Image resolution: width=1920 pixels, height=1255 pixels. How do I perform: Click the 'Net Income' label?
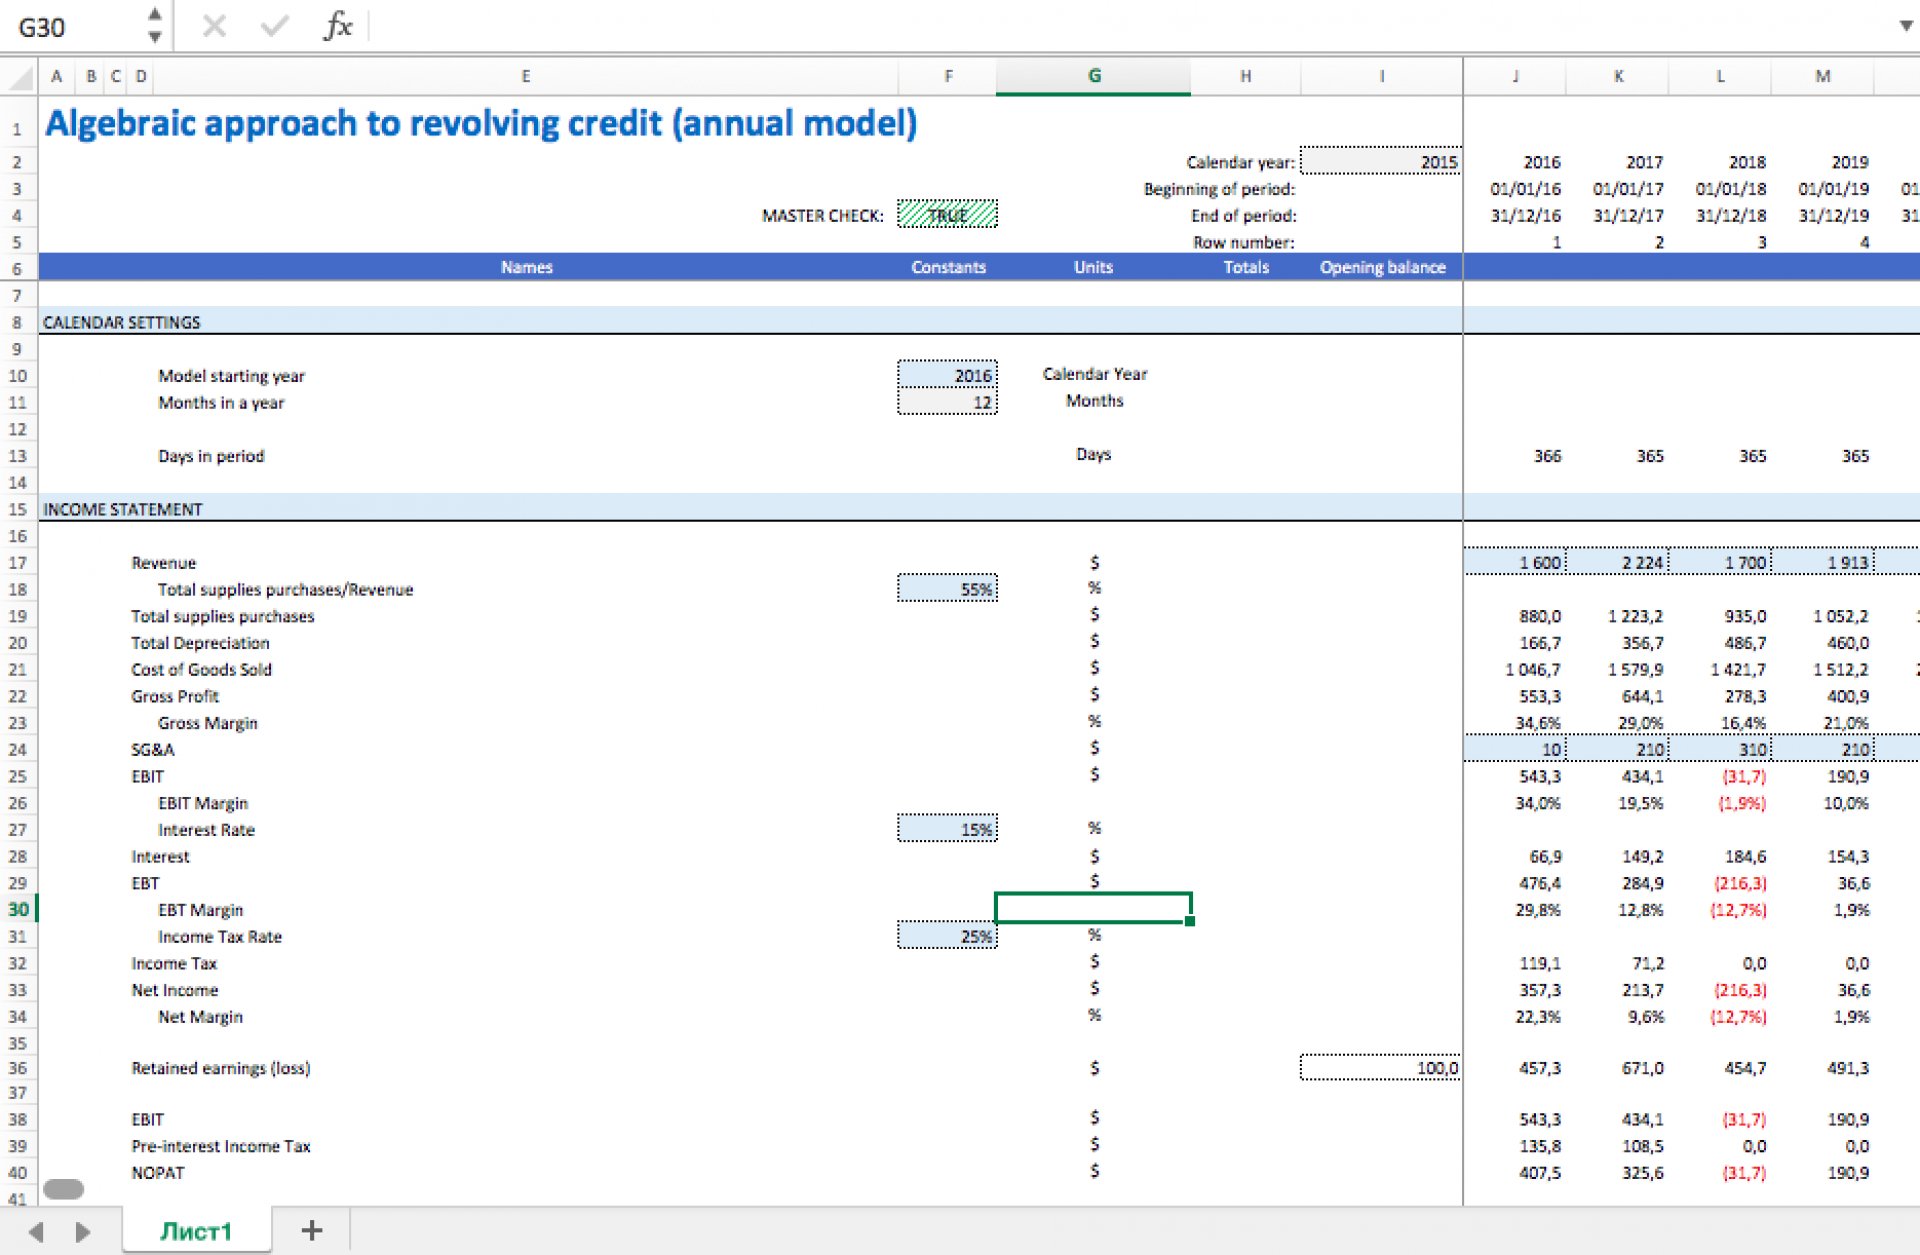coord(175,989)
